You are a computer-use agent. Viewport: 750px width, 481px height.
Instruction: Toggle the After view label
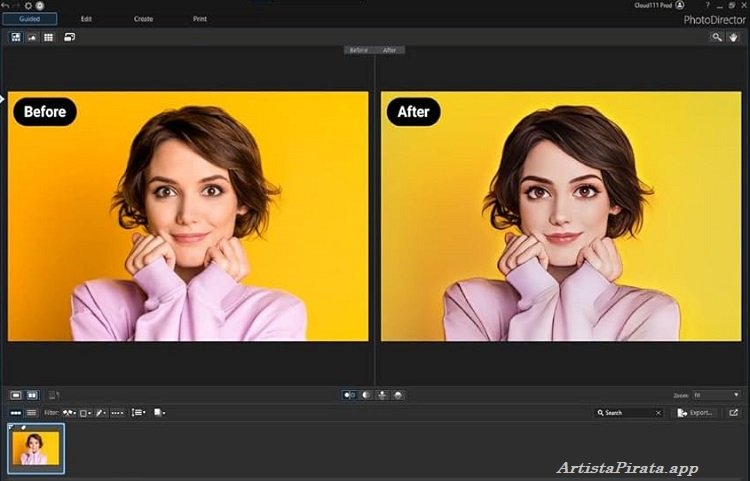(x=389, y=50)
